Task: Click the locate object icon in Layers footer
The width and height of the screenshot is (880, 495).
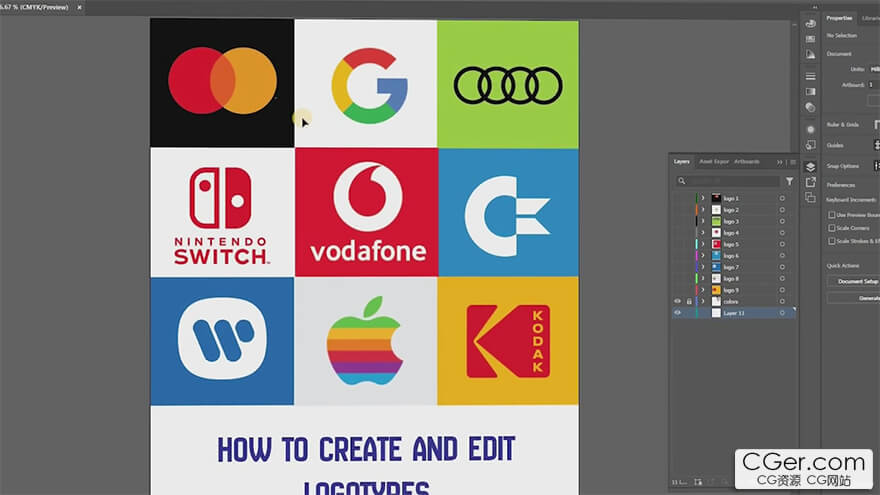Action: click(698, 482)
